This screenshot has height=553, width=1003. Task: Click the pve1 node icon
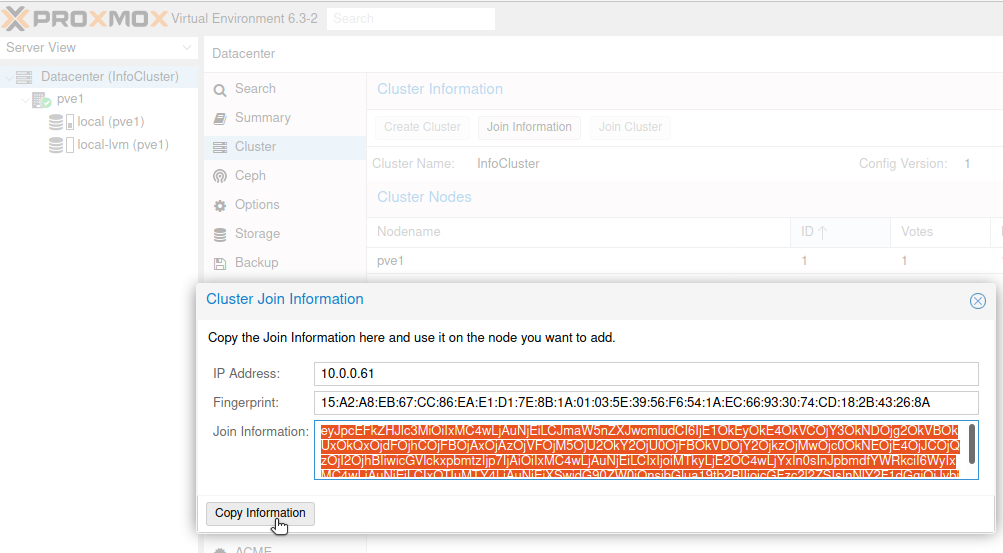click(x=42, y=100)
